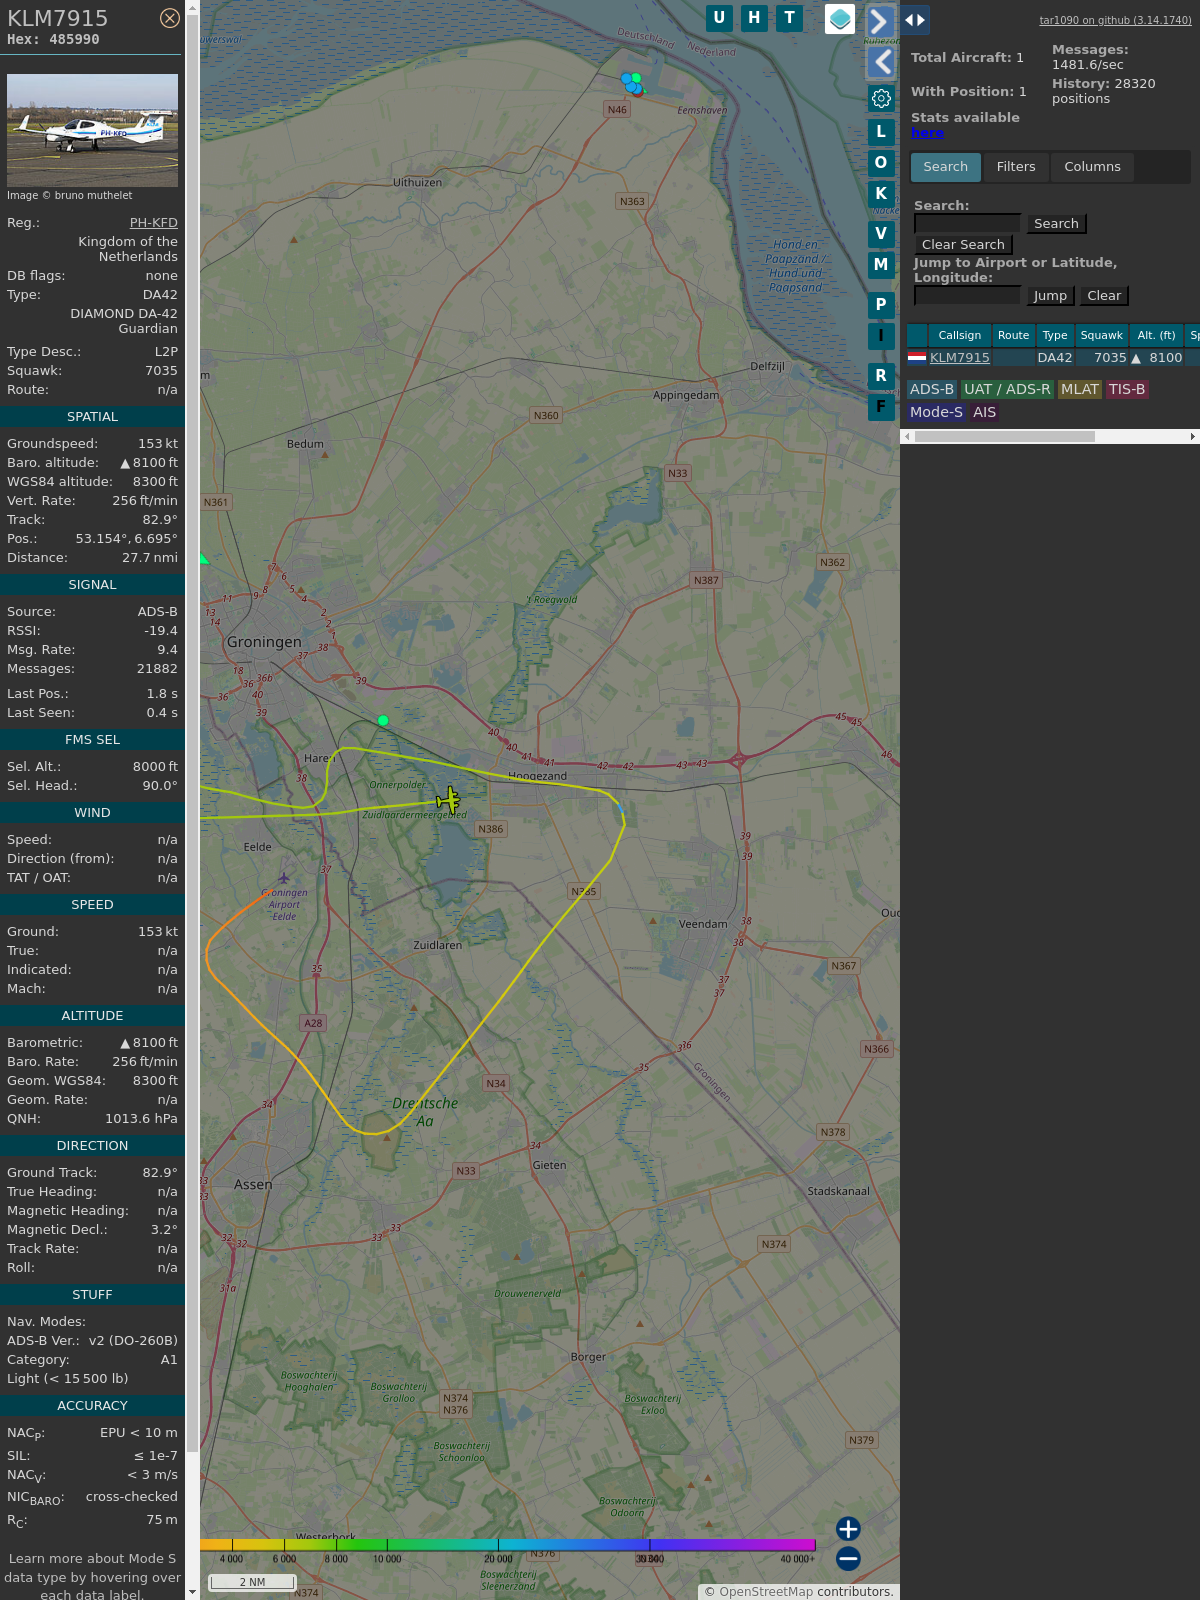The height and width of the screenshot is (1600, 1200).
Task: Switch to the Filters tab
Action: tap(1016, 167)
